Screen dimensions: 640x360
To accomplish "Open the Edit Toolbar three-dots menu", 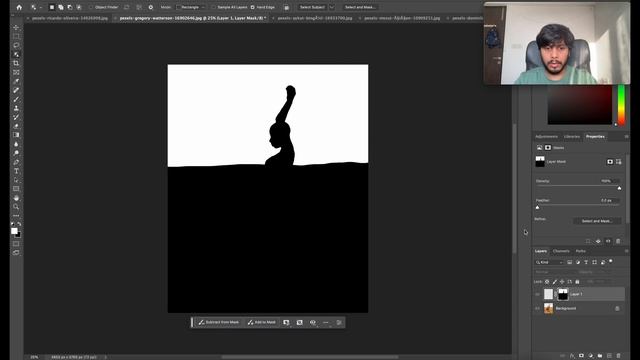I will 16,216.
